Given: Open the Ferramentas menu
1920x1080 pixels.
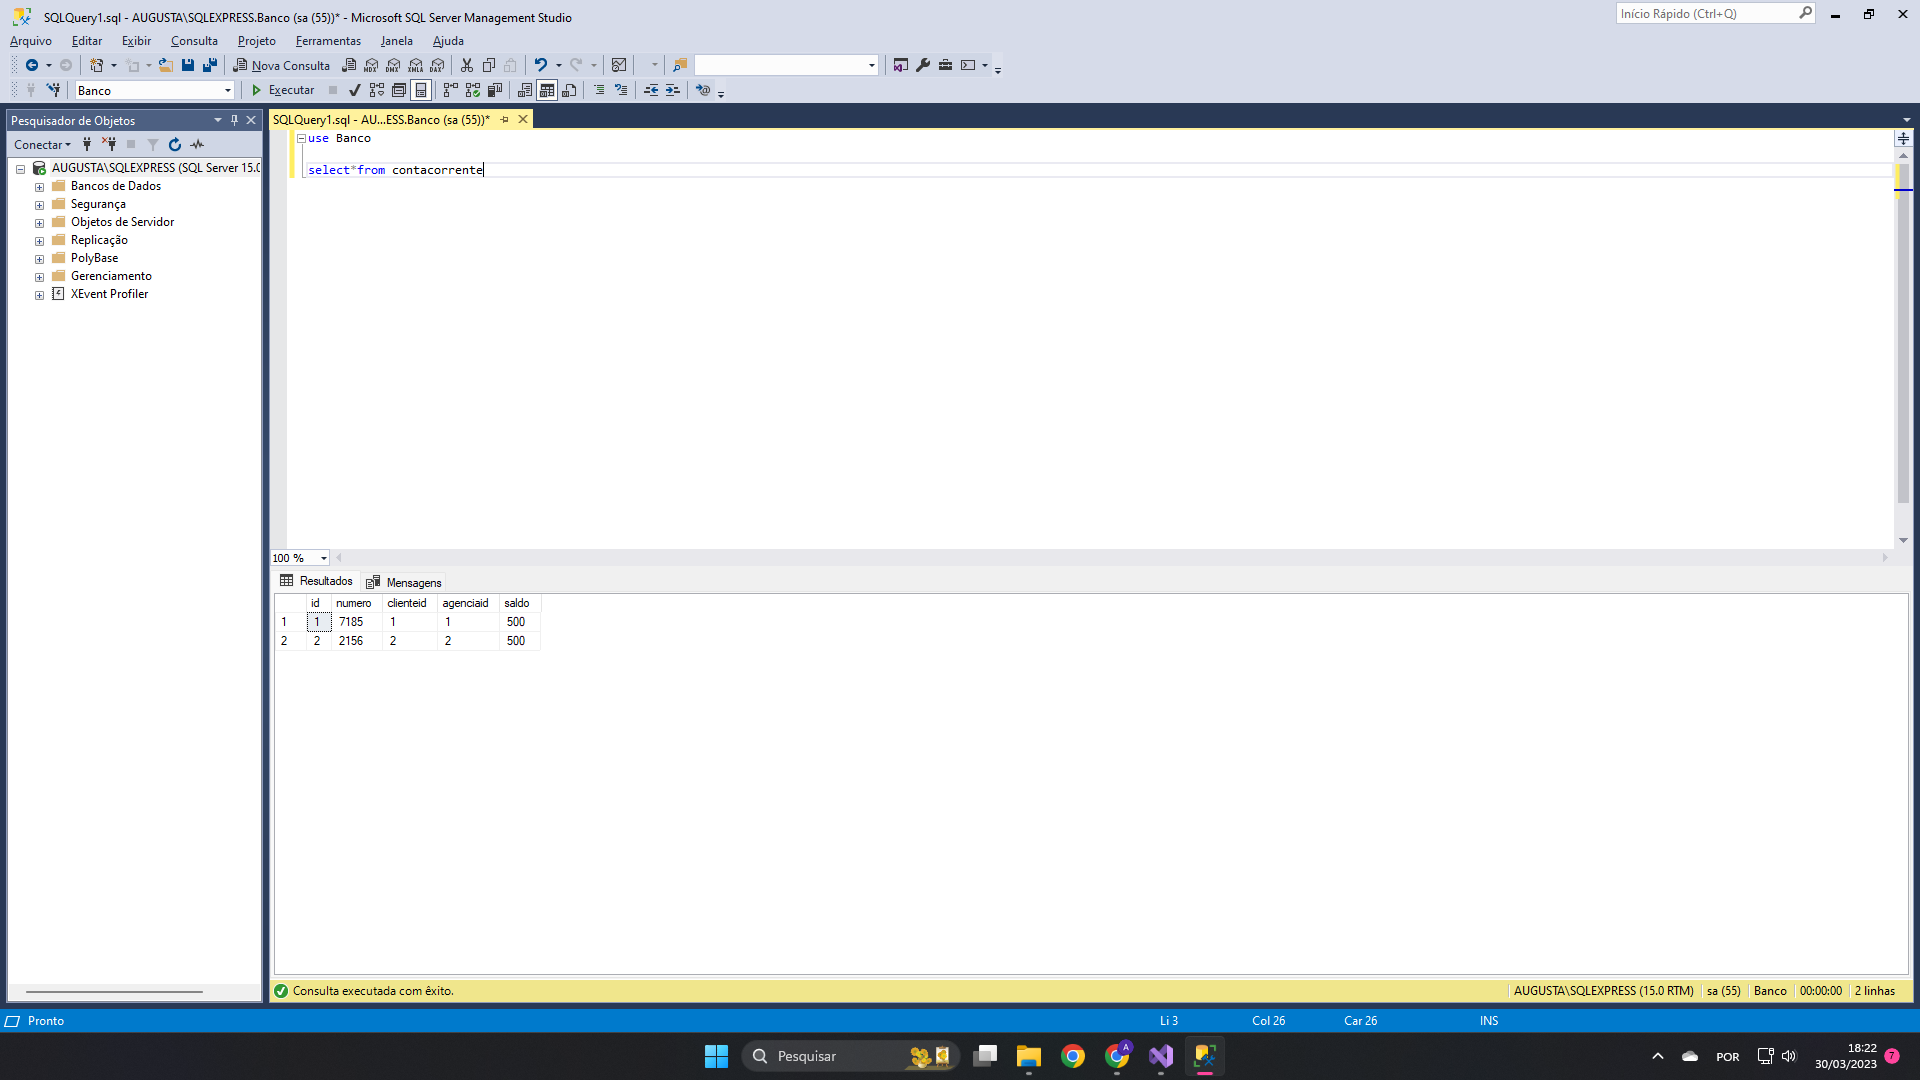Looking at the screenshot, I should point(328,41).
